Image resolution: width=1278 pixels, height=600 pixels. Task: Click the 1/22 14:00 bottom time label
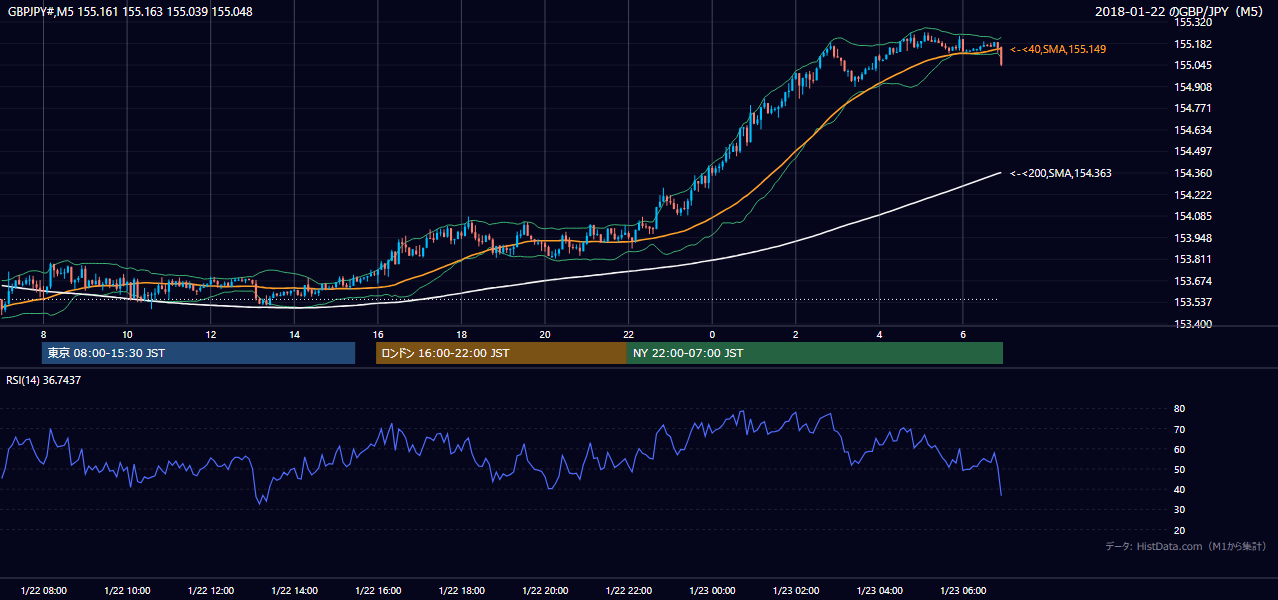pos(294,591)
